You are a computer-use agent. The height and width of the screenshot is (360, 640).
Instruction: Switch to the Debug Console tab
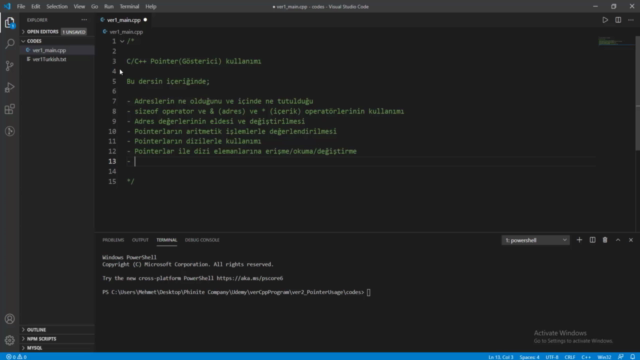point(202,240)
